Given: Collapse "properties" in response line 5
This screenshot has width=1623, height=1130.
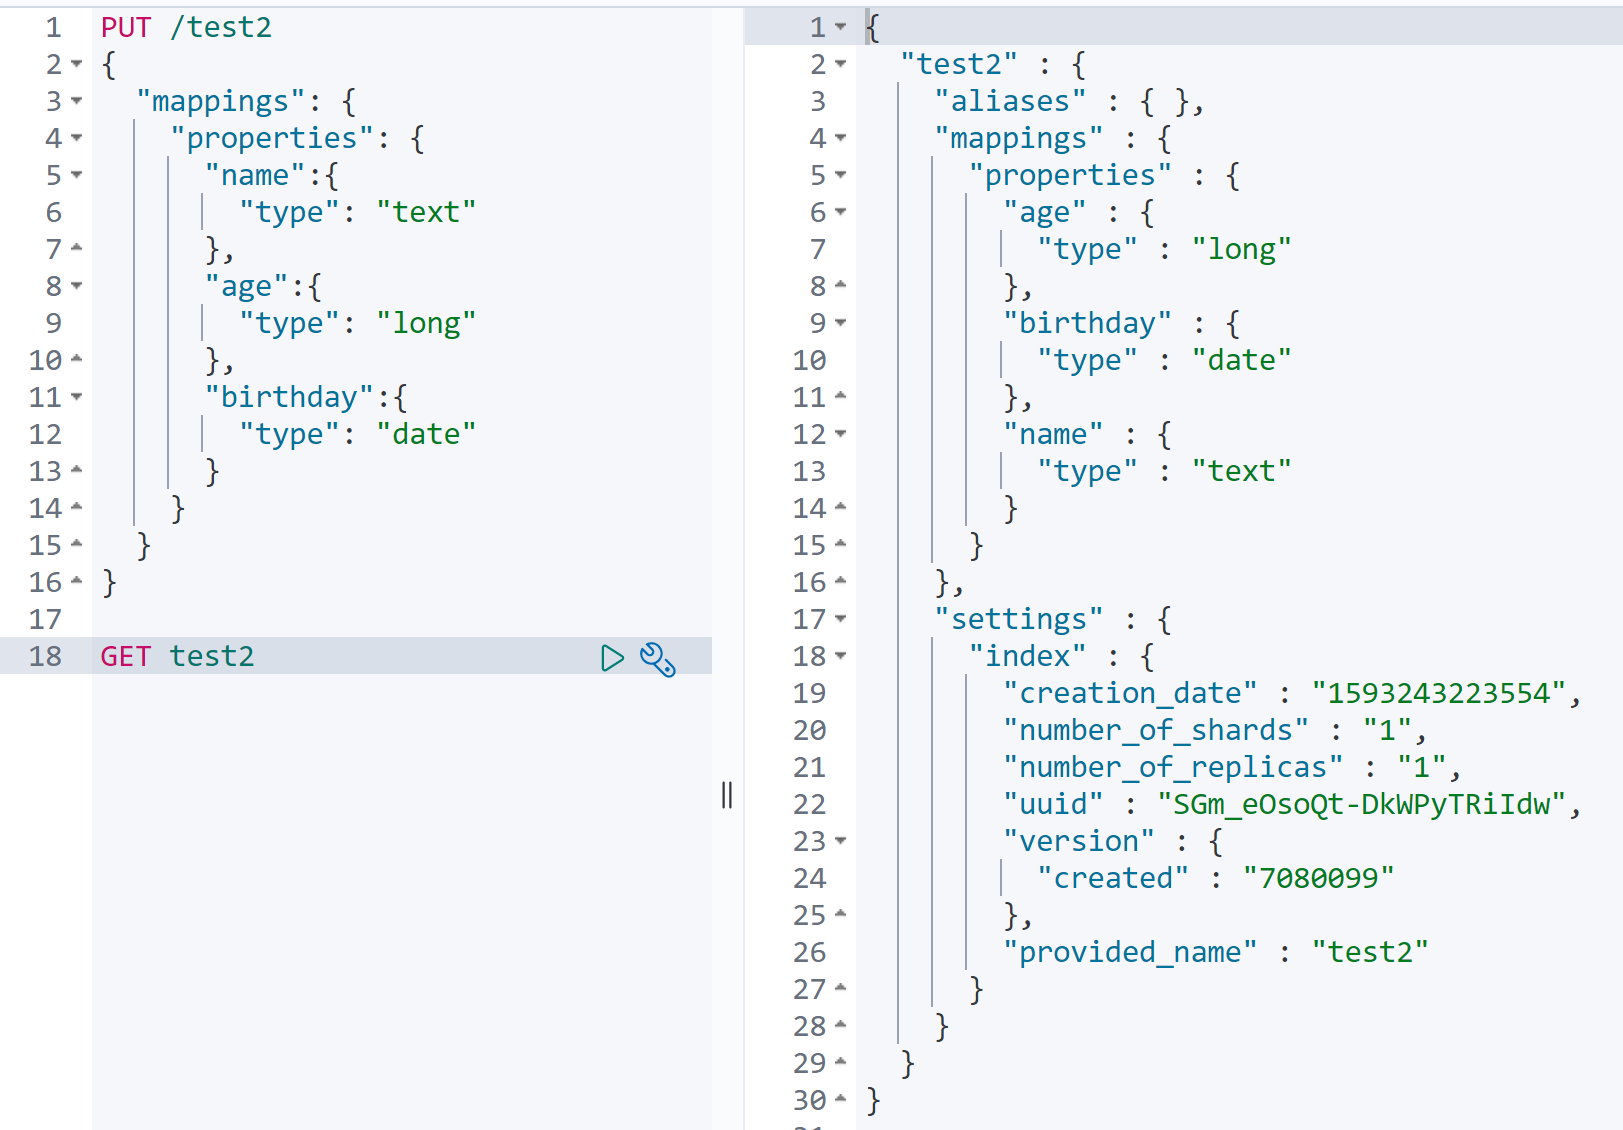Looking at the screenshot, I should [841, 176].
